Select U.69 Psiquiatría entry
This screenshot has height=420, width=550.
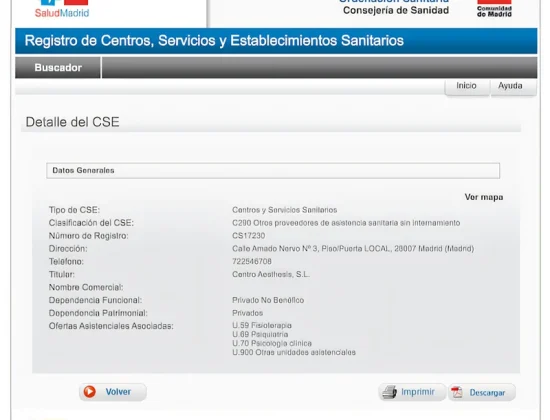(x=260, y=334)
